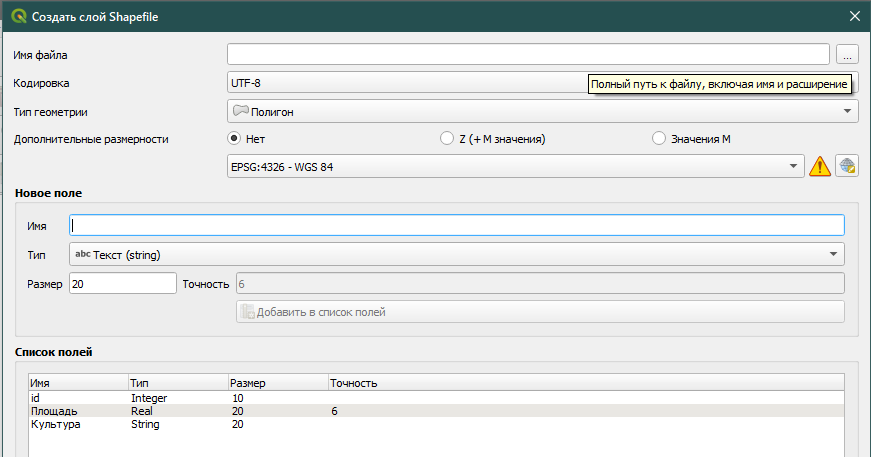Screen dimensions: 871x457
Task: Open the coordinate system selector globe icon
Action: click(847, 166)
